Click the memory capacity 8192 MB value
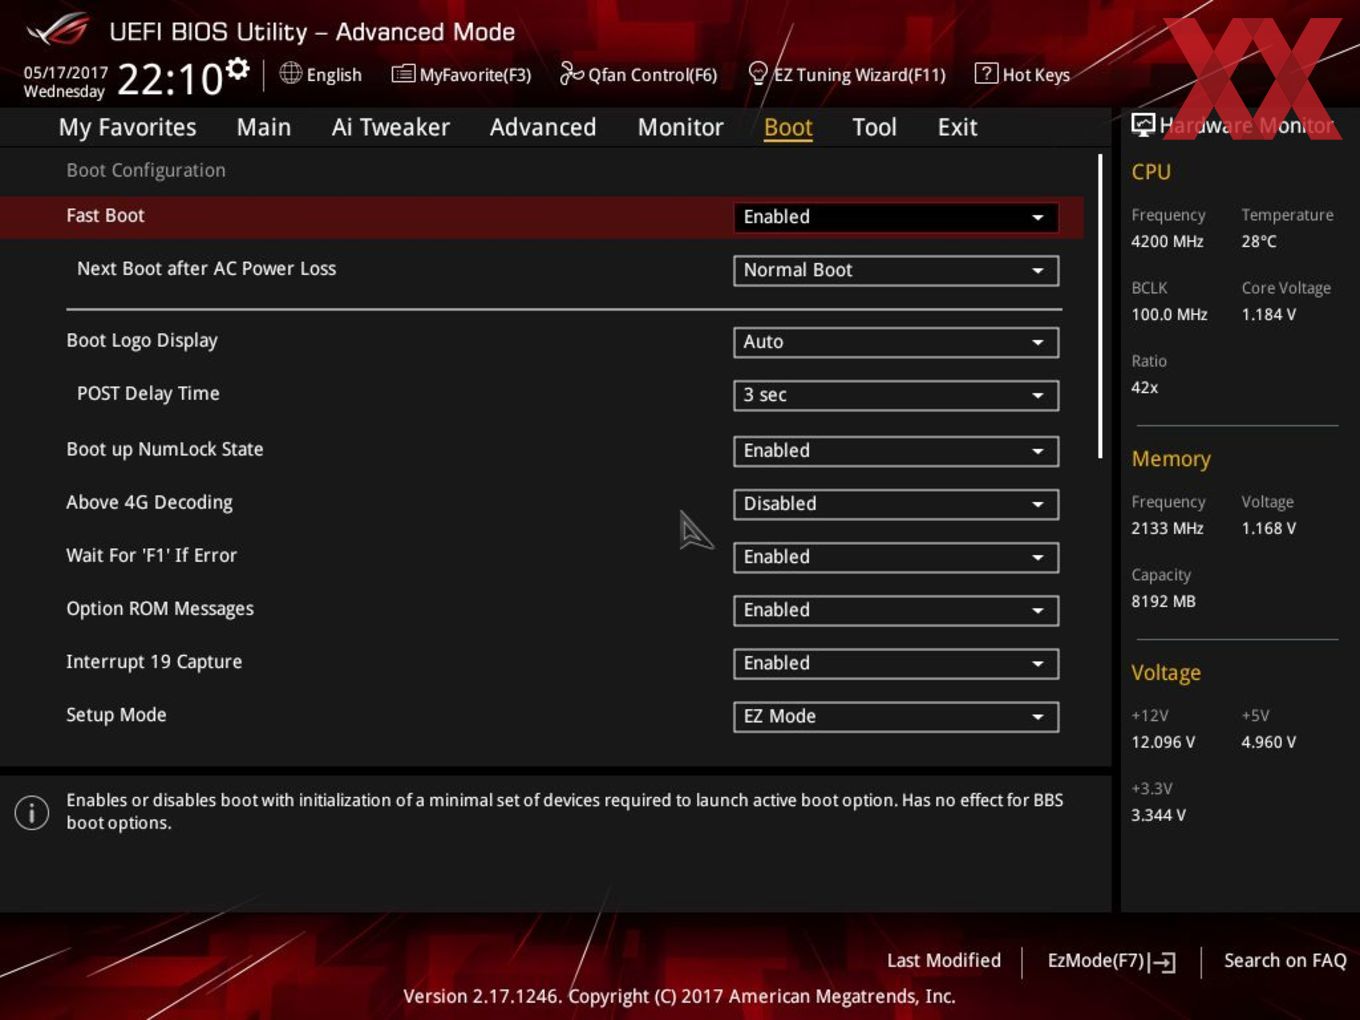Viewport: 1360px width, 1020px height. point(1163,601)
